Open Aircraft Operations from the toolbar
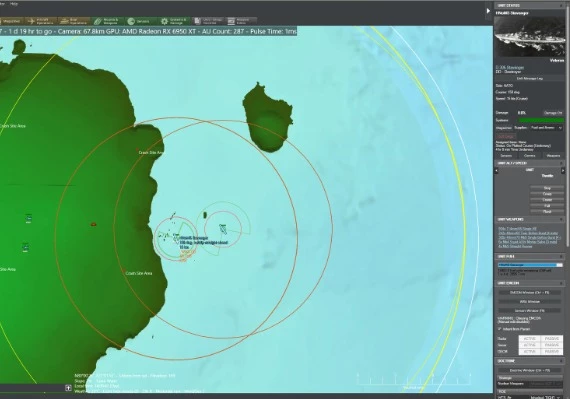Viewport: 570px width, 399px height. pos(40,21)
